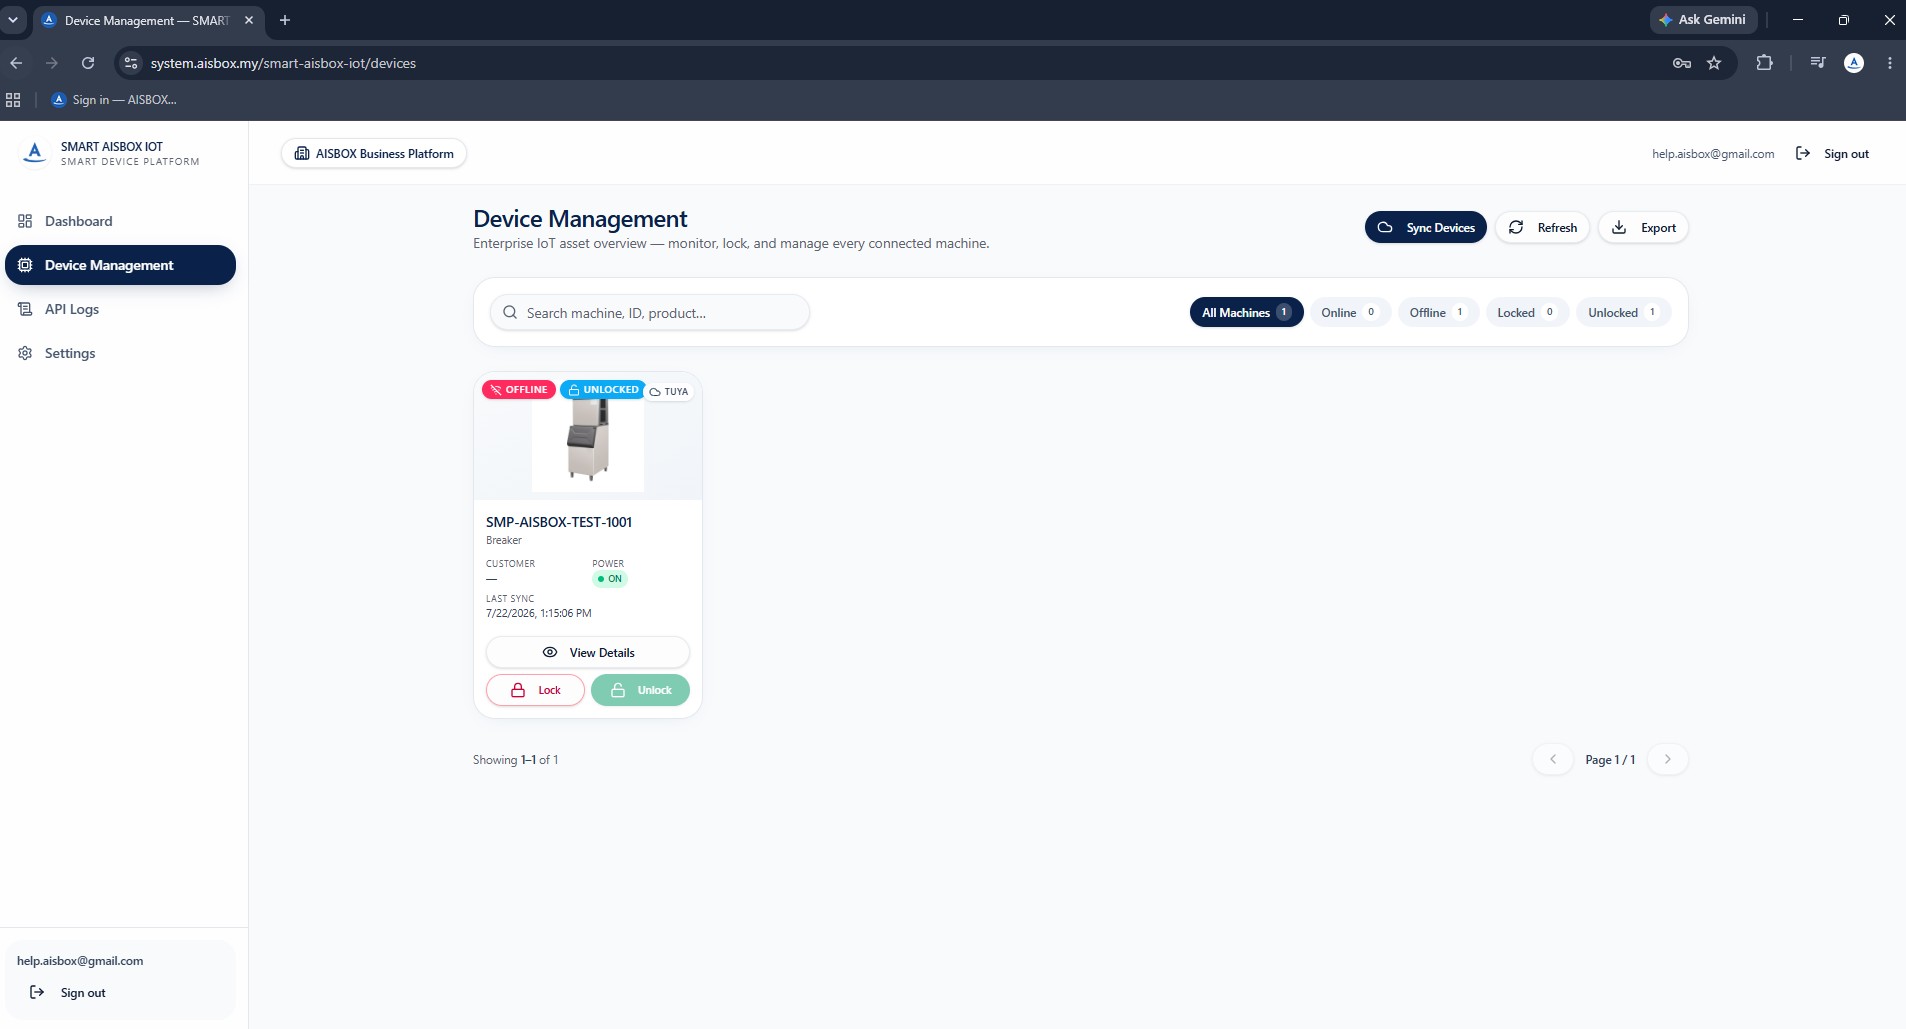The image size is (1906, 1029).
Task: Click the site information icon in address bar
Action: pos(131,63)
